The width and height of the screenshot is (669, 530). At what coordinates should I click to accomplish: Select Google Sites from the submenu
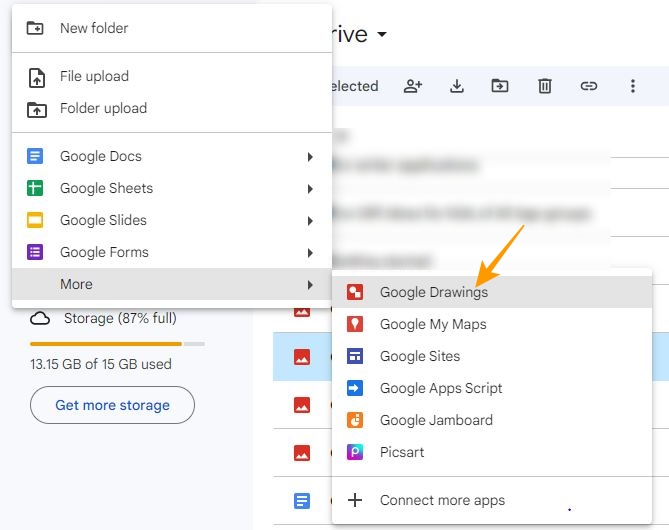pos(492,356)
